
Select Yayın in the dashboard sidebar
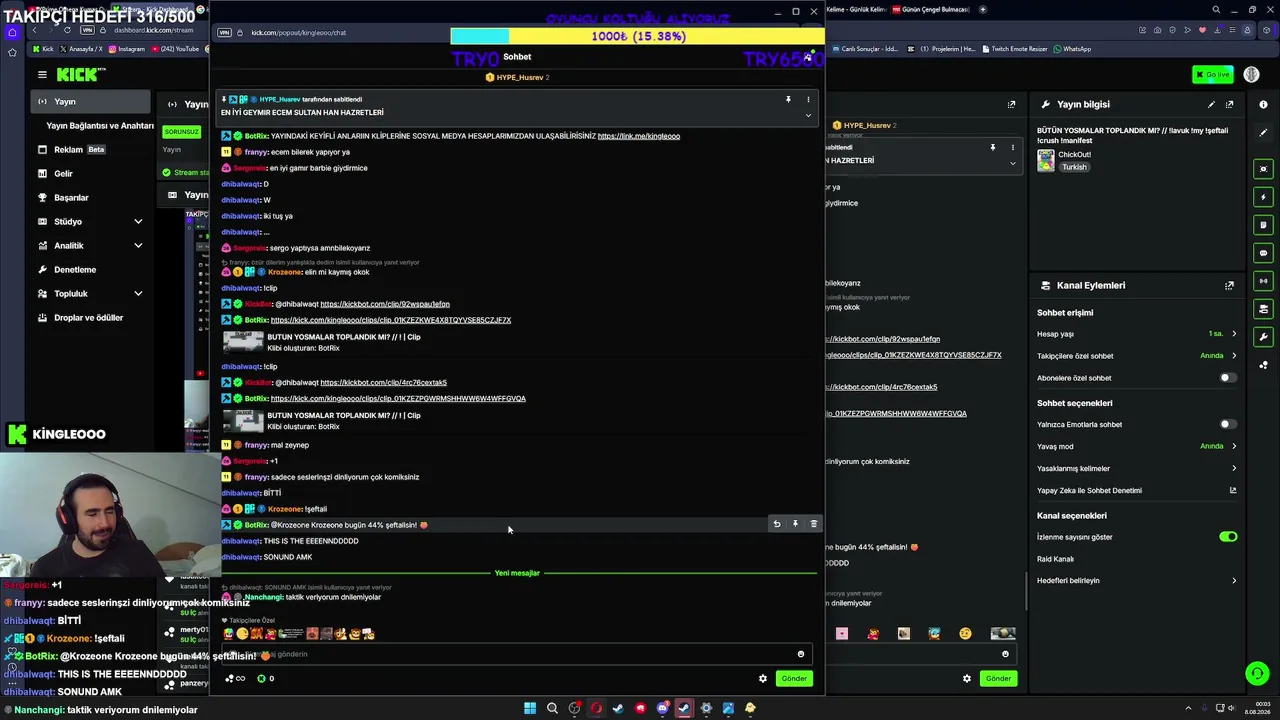pos(92,101)
